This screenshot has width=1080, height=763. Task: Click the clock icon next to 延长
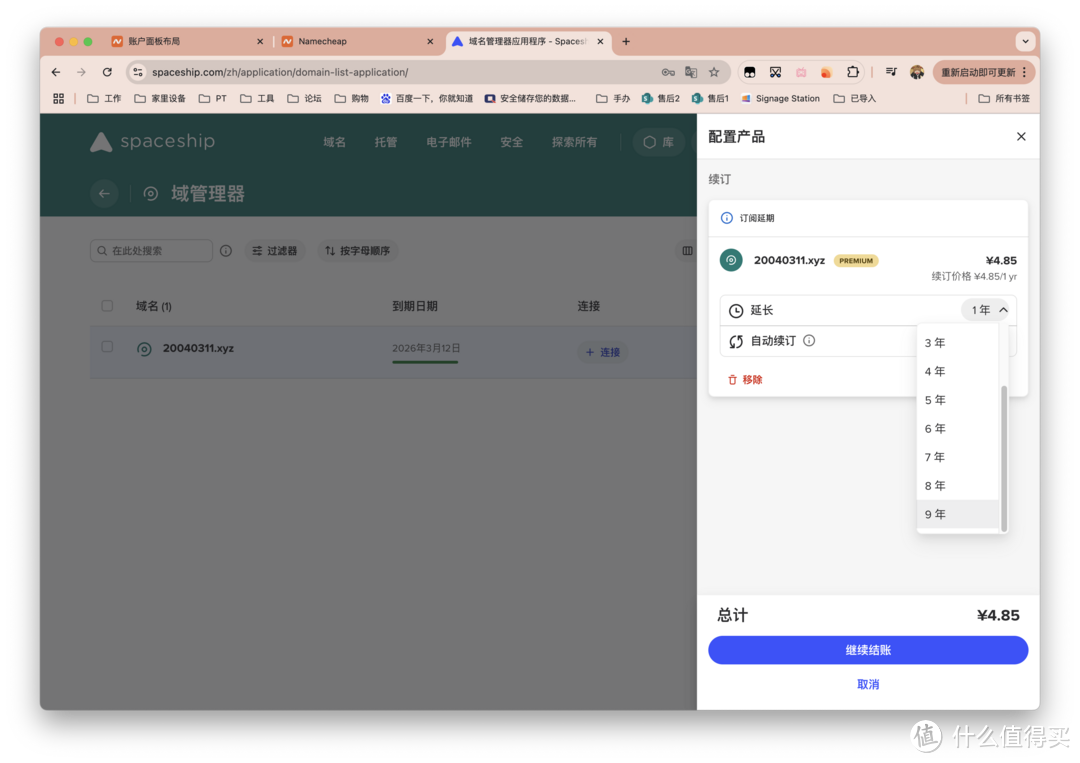[x=735, y=310]
